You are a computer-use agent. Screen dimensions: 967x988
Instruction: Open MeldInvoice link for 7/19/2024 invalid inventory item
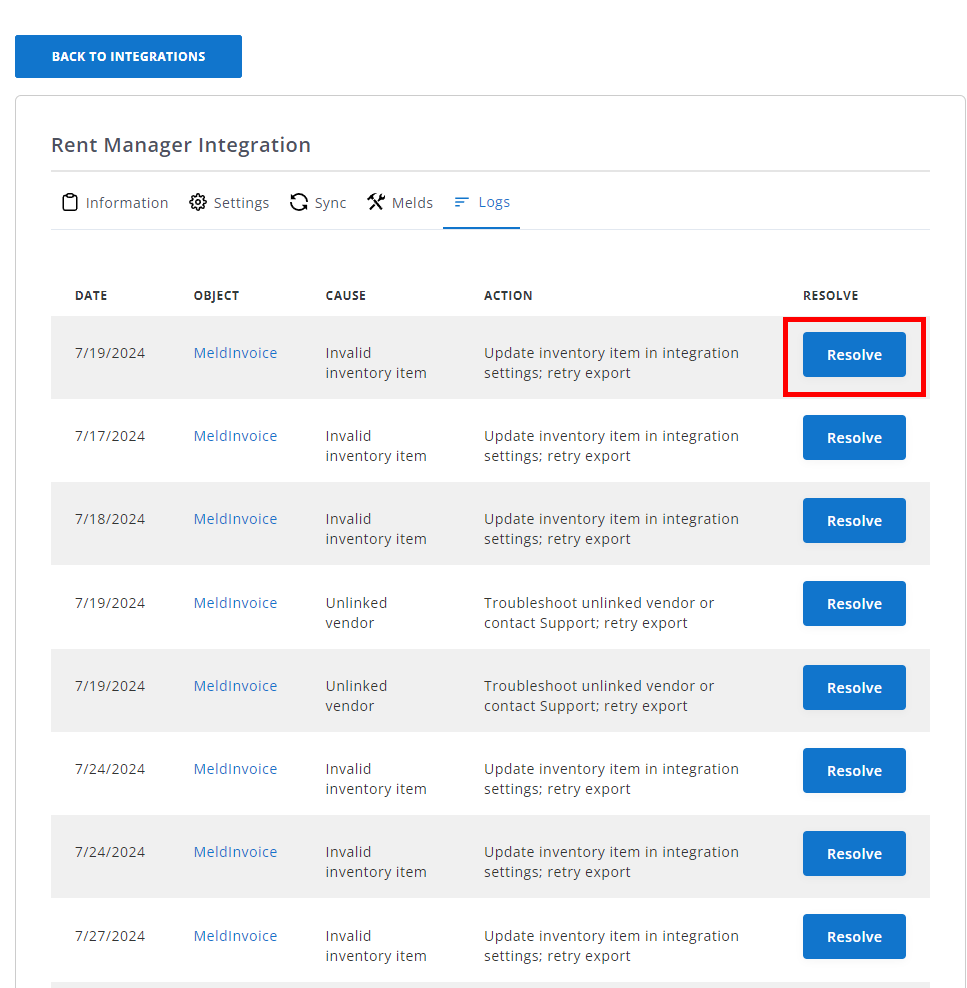tap(235, 353)
